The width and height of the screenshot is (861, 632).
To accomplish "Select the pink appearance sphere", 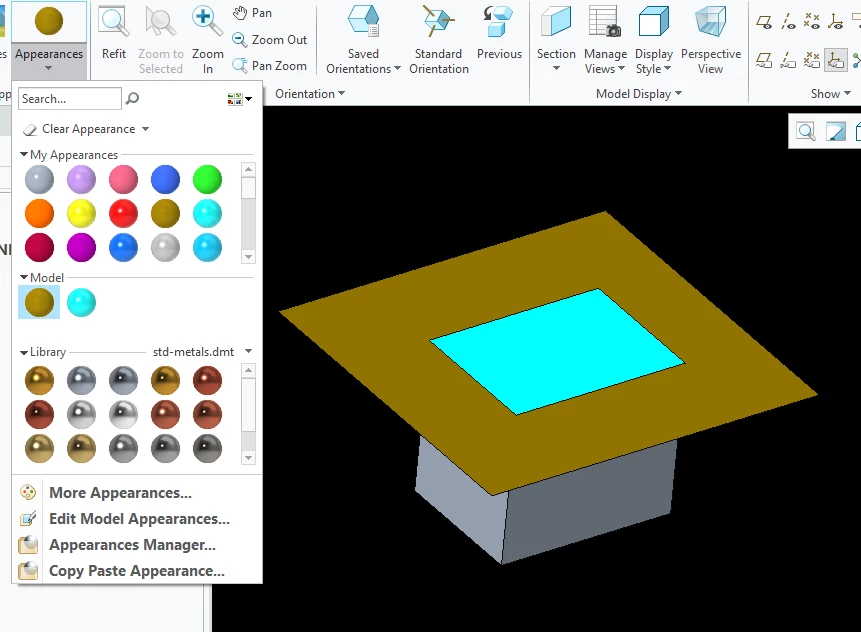I will click(123, 180).
